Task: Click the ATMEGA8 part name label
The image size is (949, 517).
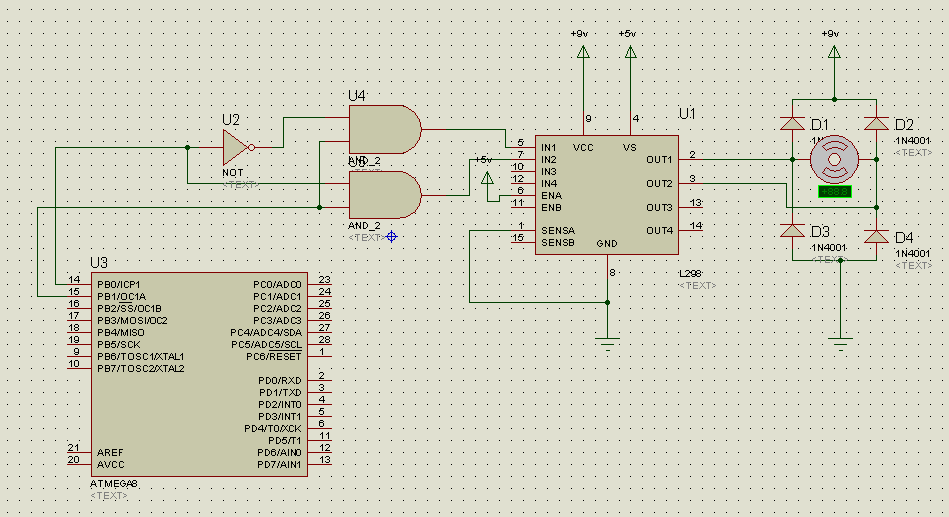Action: (114, 484)
